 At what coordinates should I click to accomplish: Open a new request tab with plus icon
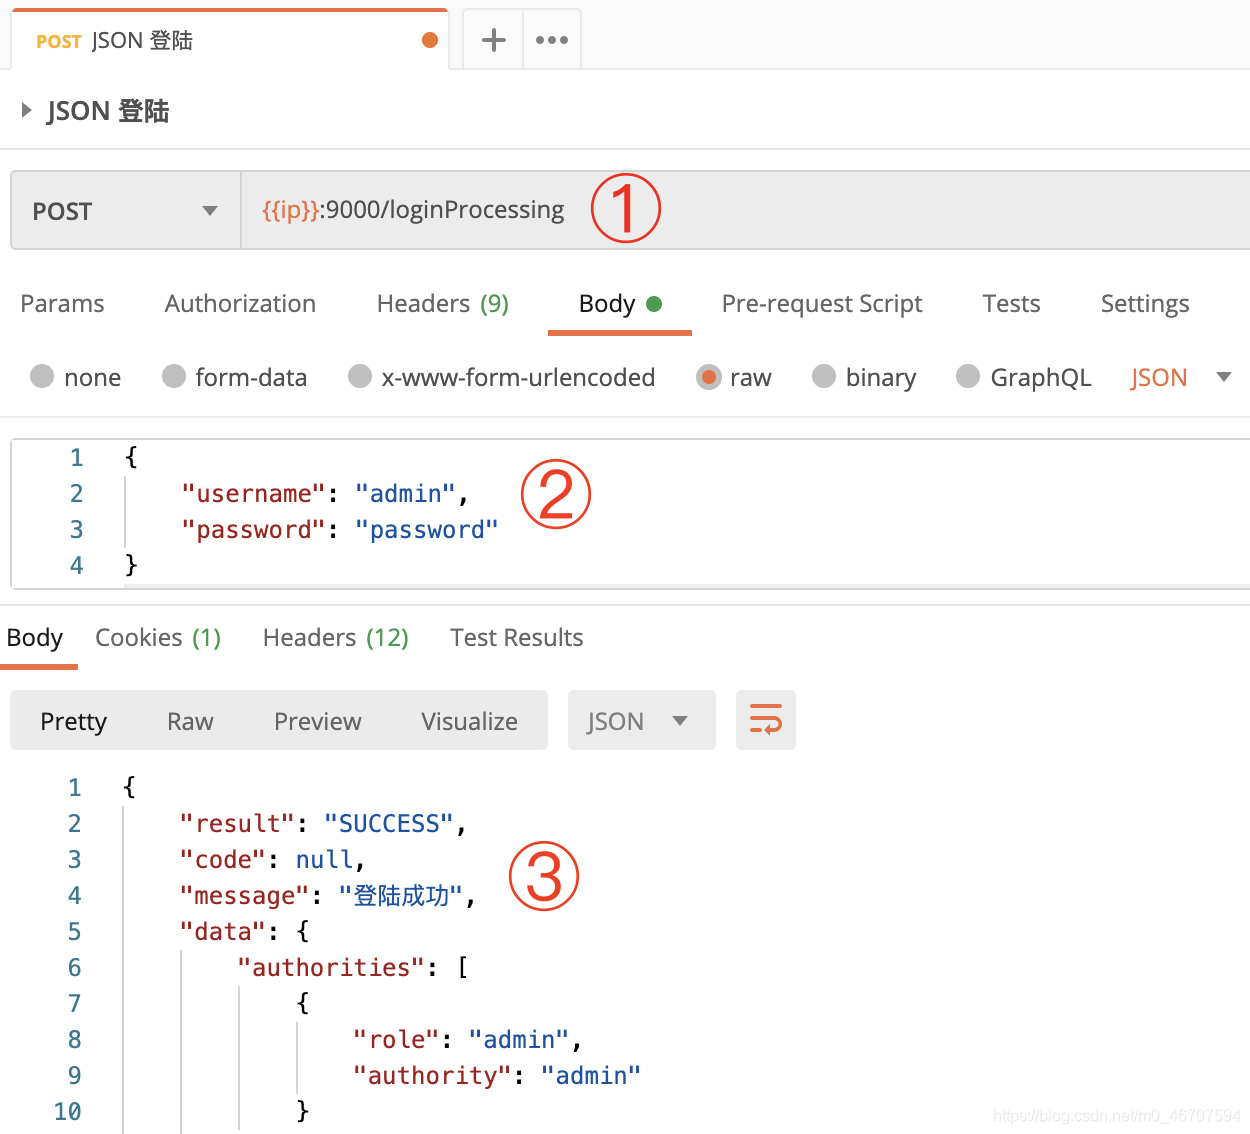[x=494, y=40]
